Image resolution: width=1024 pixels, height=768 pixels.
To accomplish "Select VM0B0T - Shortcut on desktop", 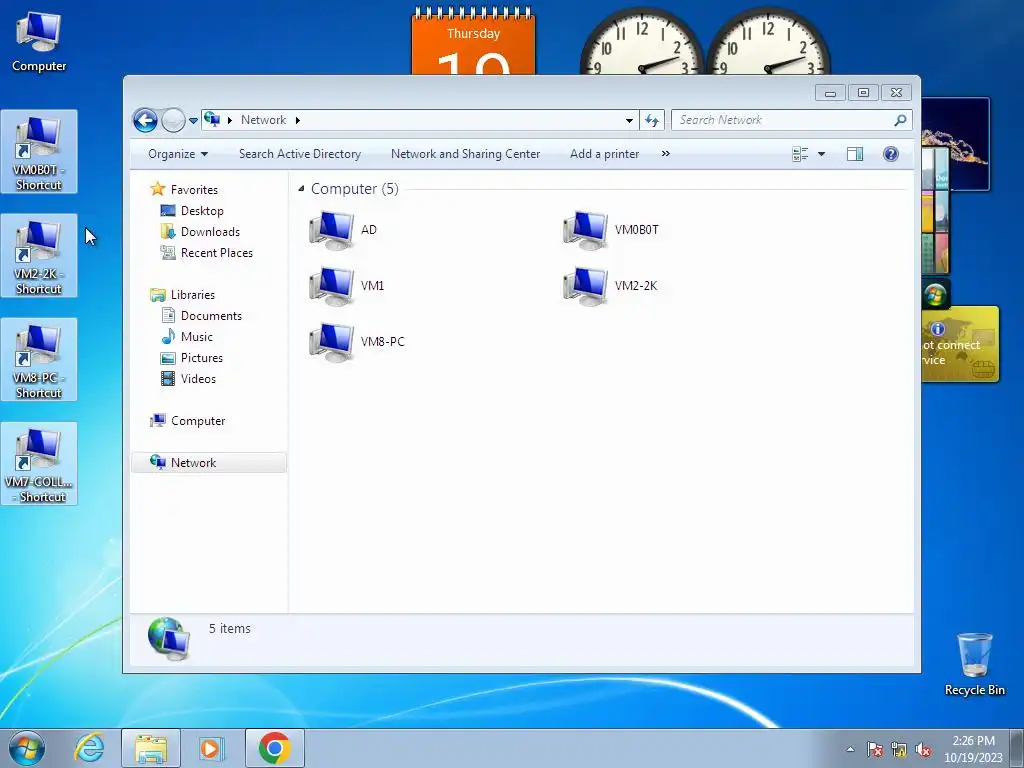I will click(x=39, y=152).
